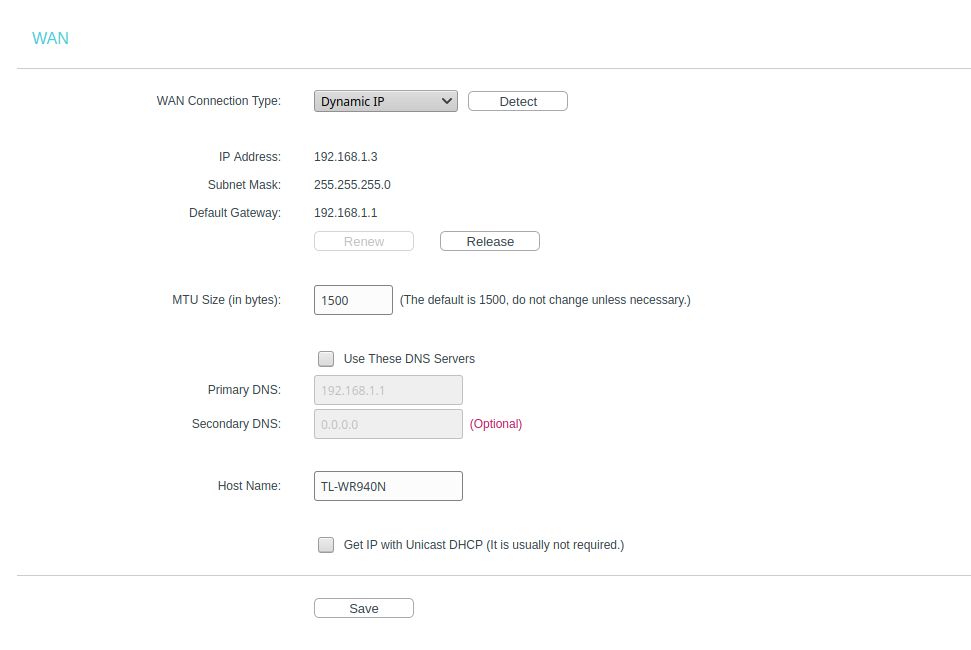This screenshot has width=971, height=650.
Task: Click the Secondary DNS label
Action: tap(236, 424)
